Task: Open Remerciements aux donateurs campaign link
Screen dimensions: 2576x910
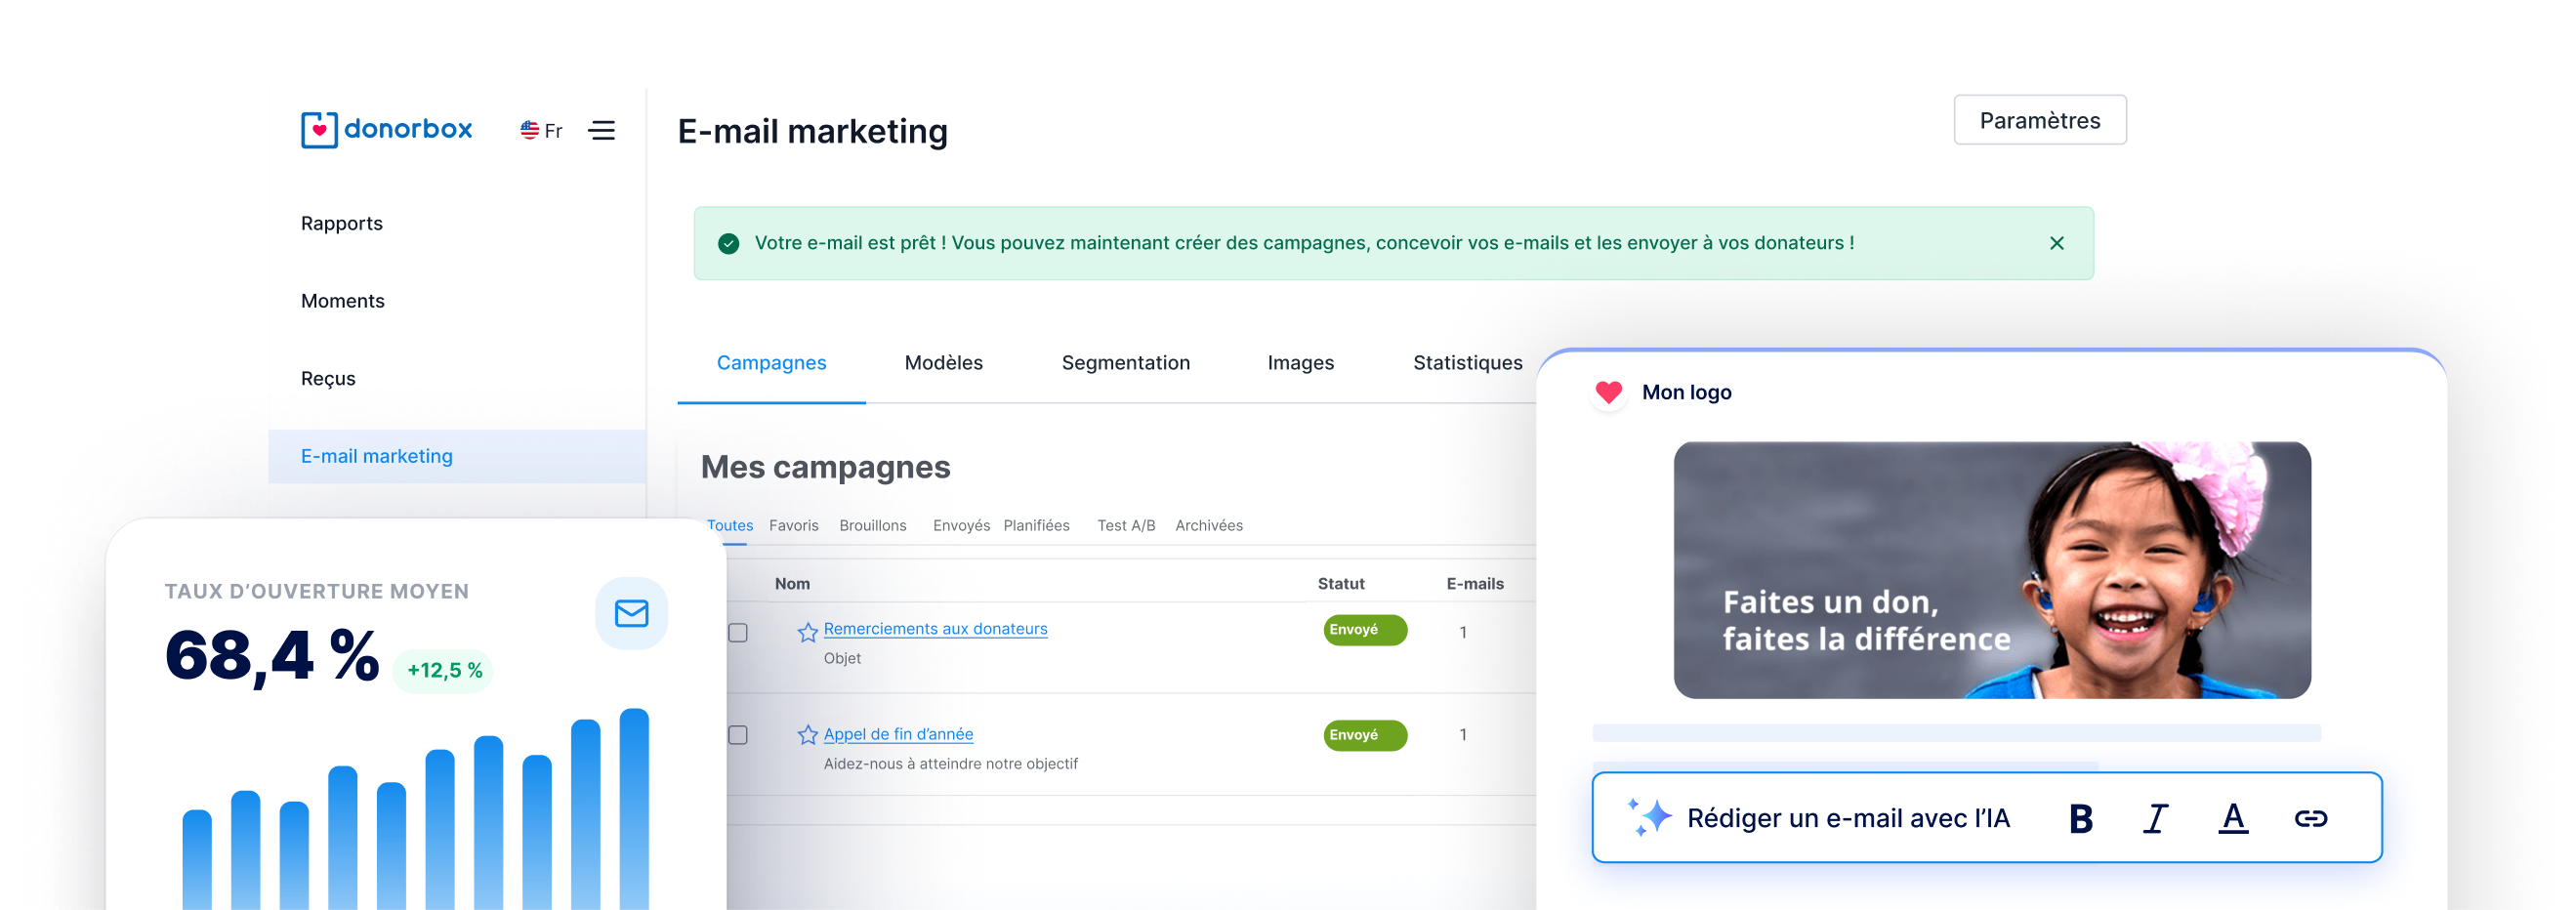Action: pyautogui.click(x=935, y=629)
